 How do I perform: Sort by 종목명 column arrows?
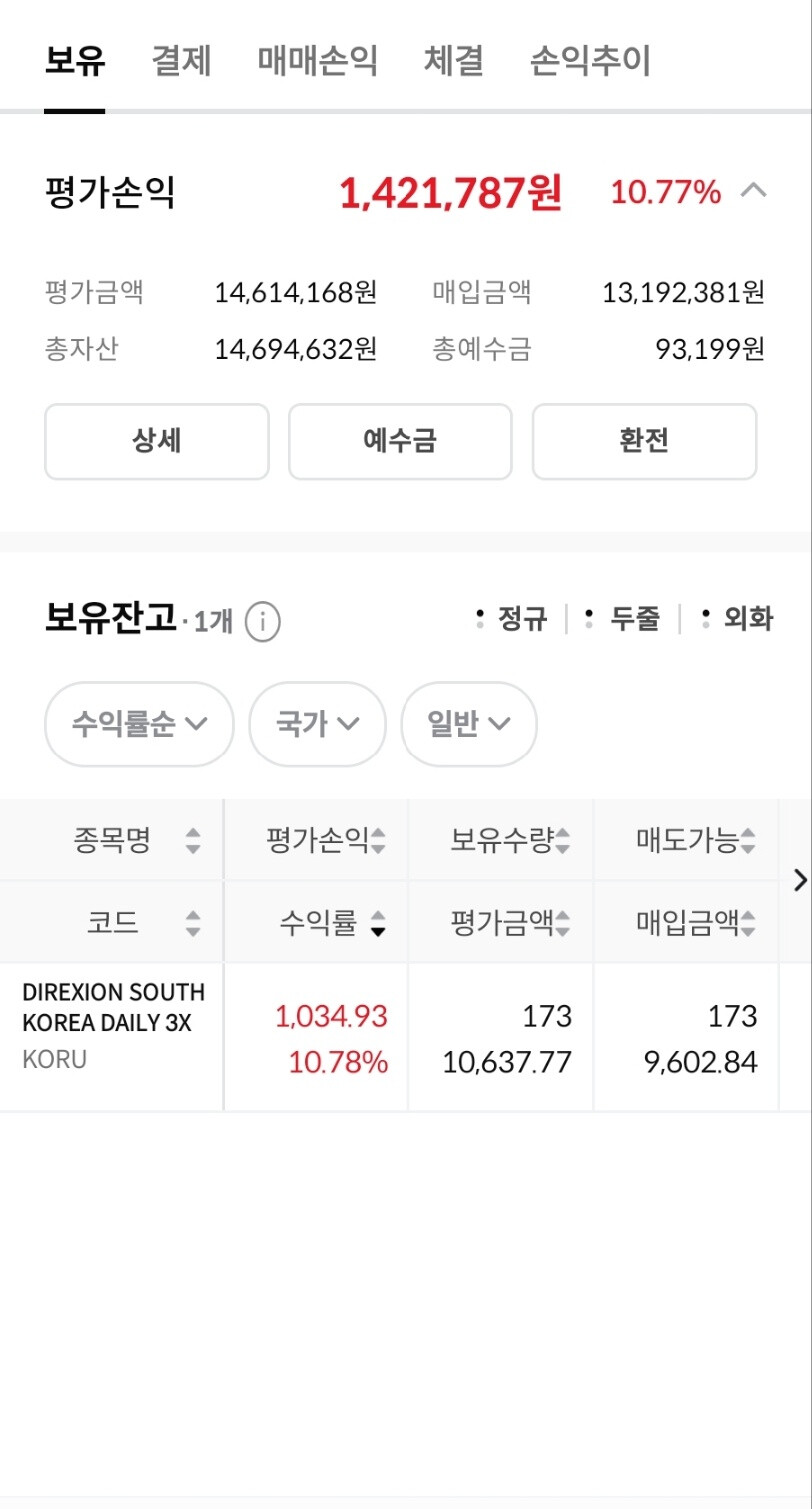pyautogui.click(x=193, y=841)
